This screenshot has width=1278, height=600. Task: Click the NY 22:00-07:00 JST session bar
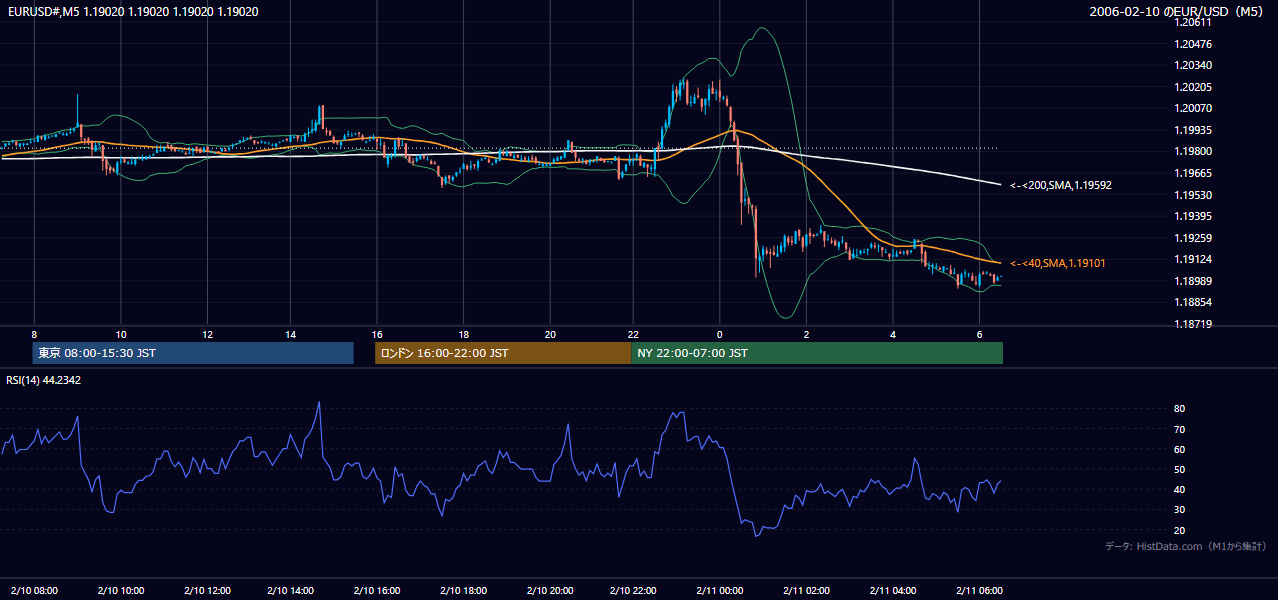click(817, 353)
